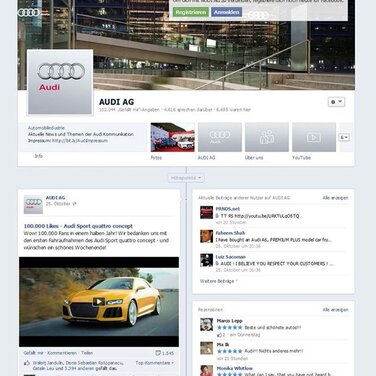Click the AUDI AG post author avatar
376x376 pixels.
(33, 205)
